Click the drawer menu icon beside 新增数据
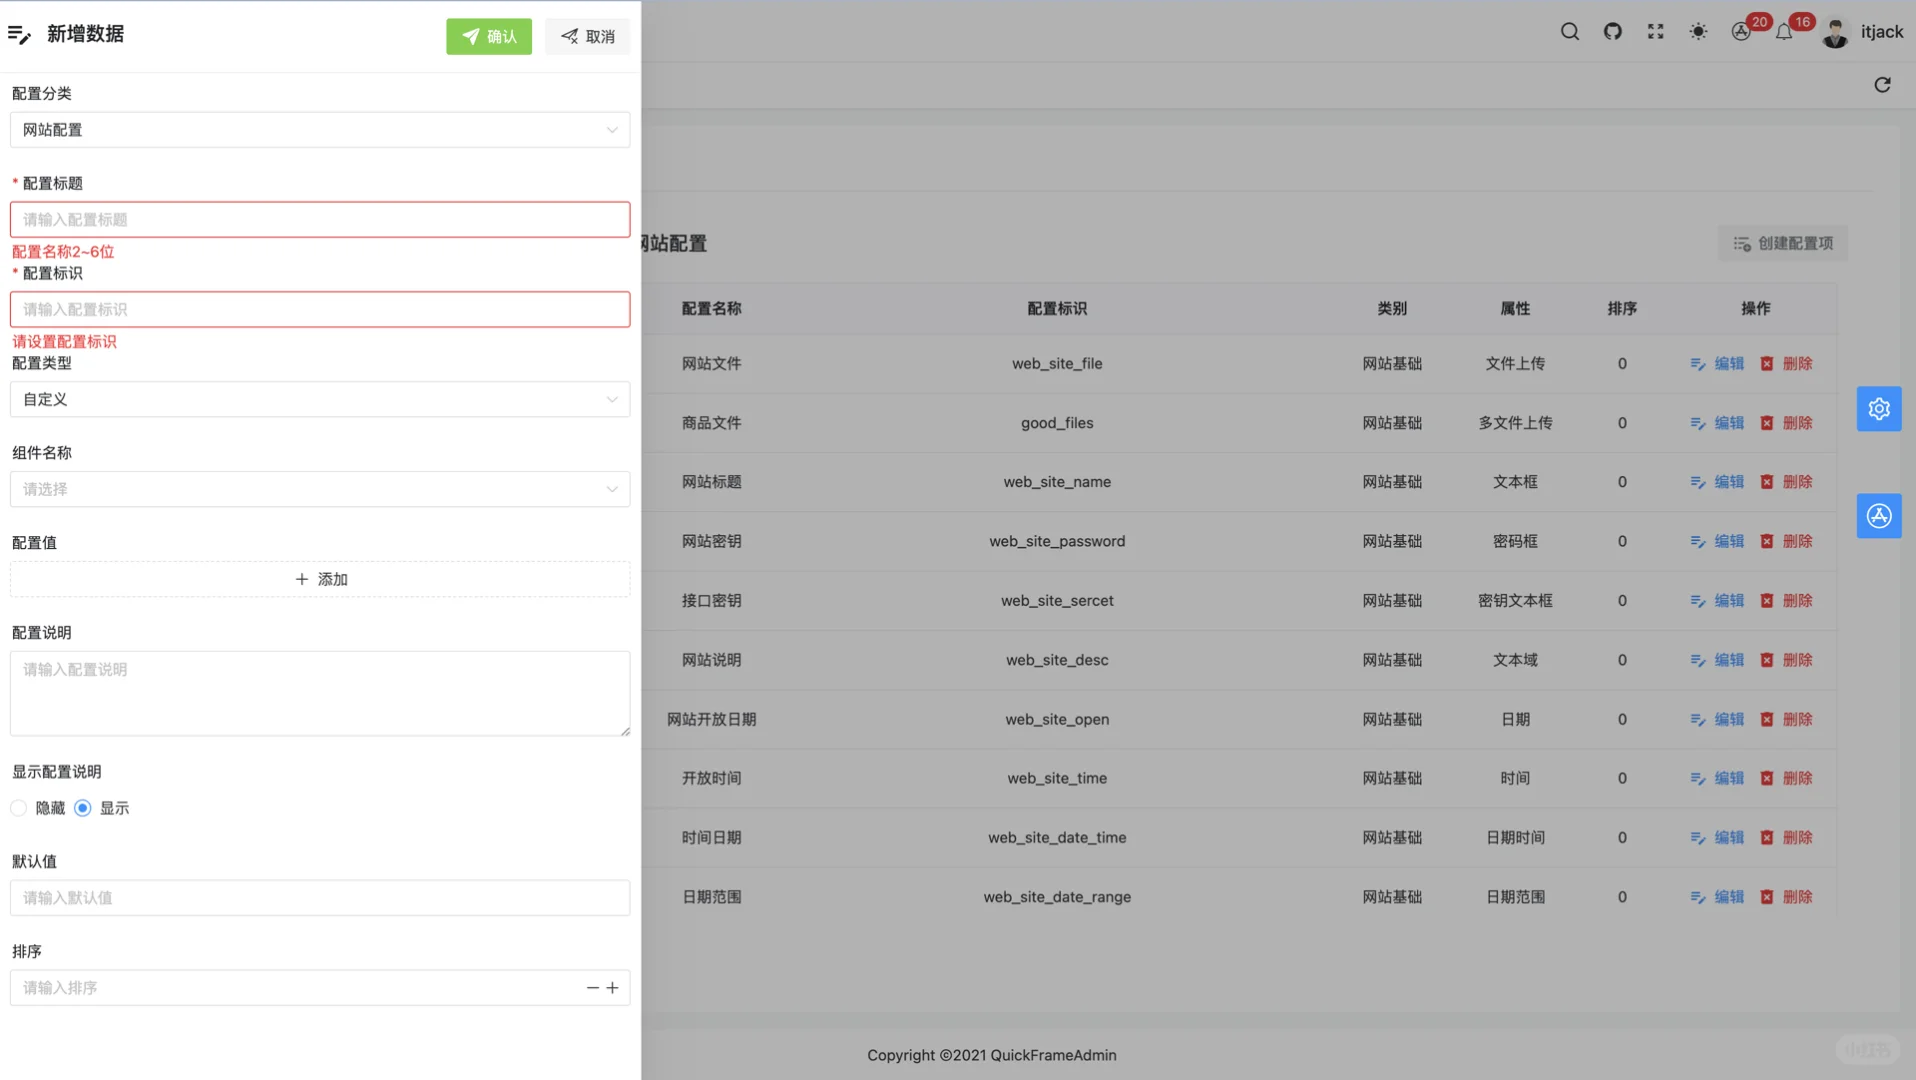This screenshot has height=1080, width=1916. point(20,35)
